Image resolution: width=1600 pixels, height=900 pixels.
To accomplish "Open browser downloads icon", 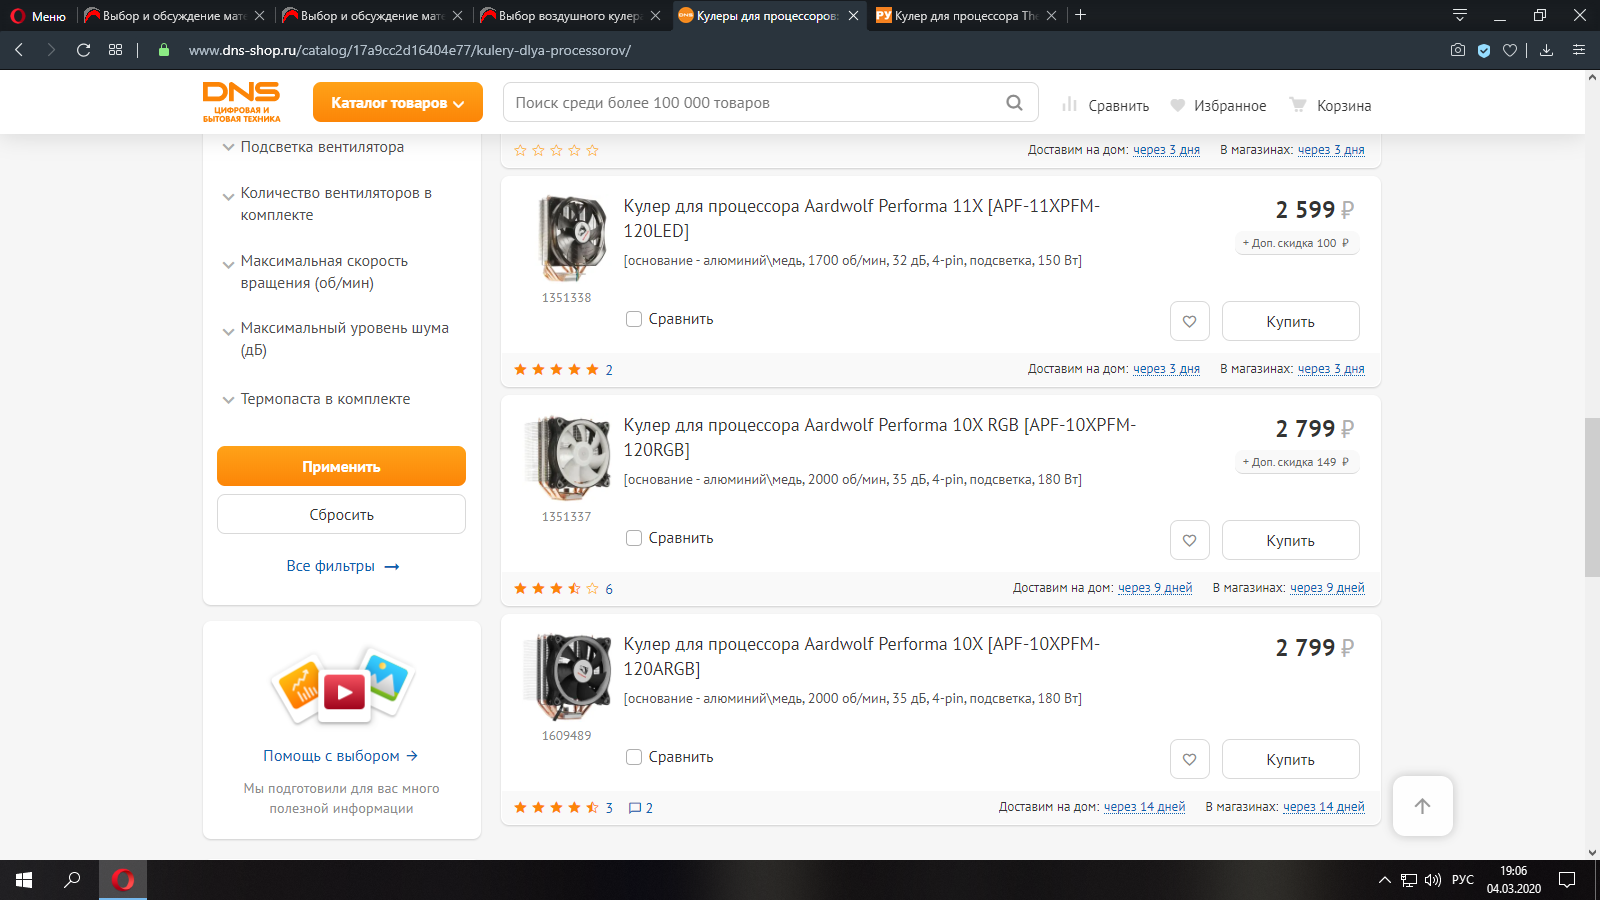I will coord(1546,50).
